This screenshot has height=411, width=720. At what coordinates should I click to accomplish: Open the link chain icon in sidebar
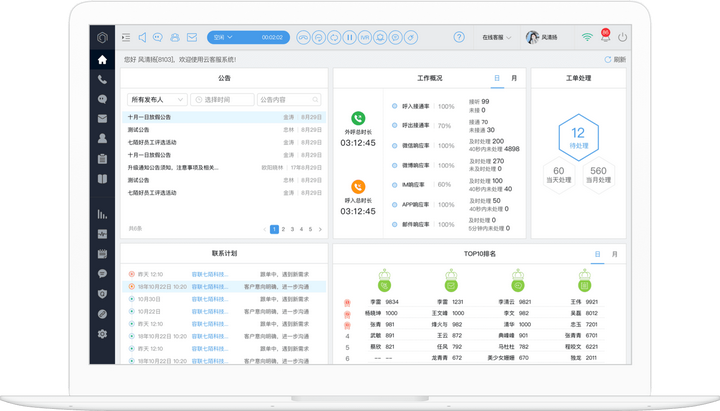click(102, 314)
